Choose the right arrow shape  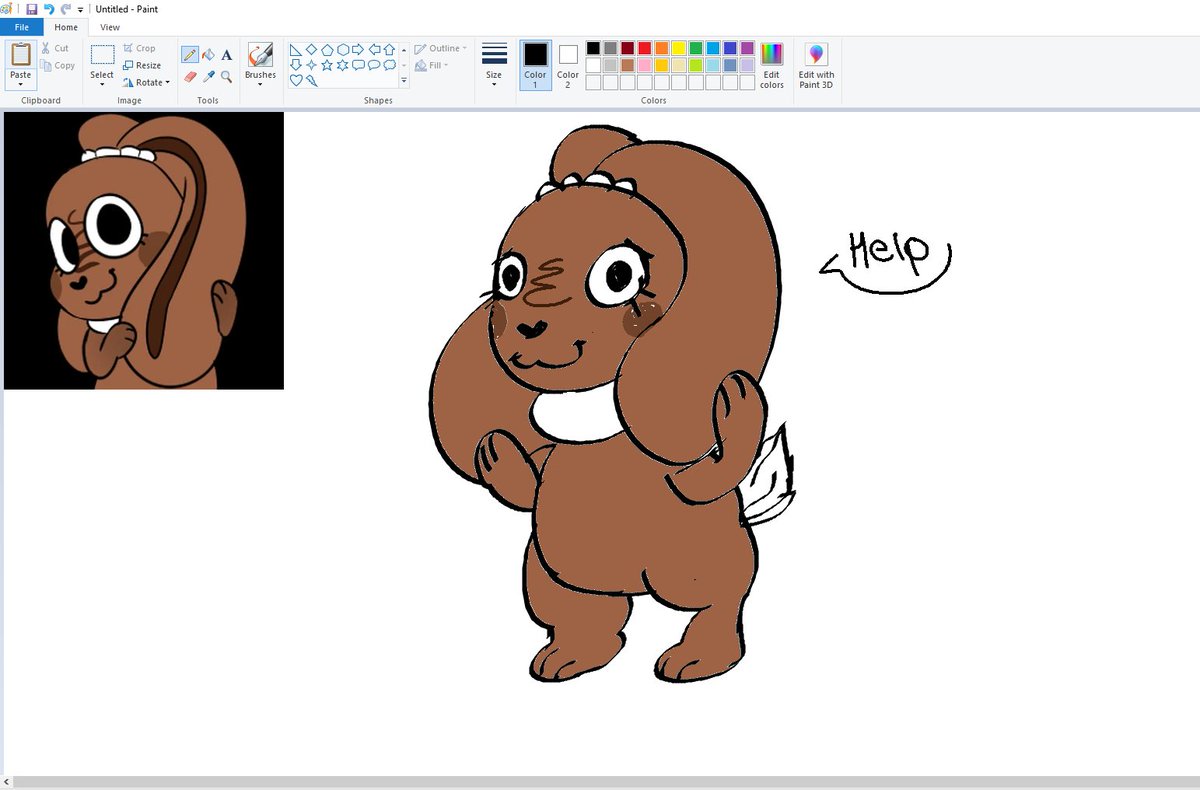pos(358,49)
